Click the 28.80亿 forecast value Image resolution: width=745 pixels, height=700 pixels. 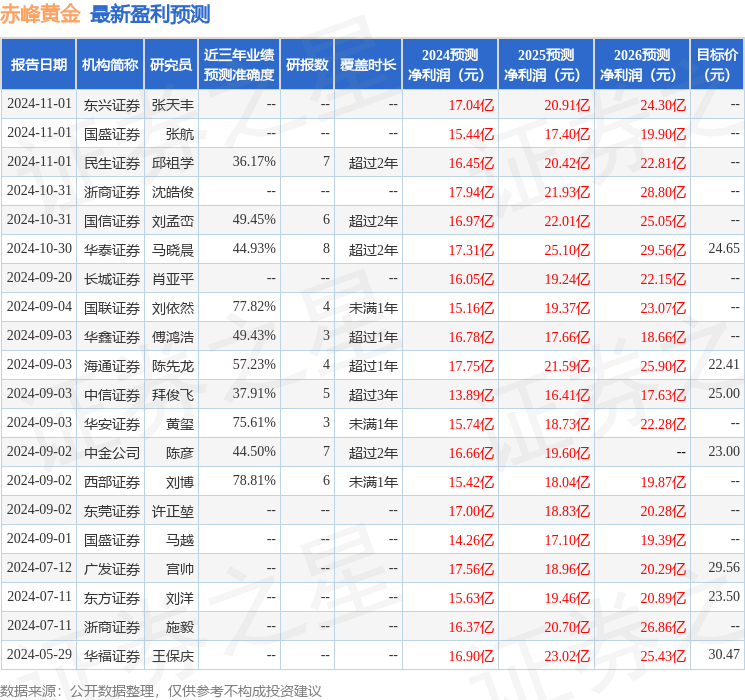pyautogui.click(x=663, y=192)
